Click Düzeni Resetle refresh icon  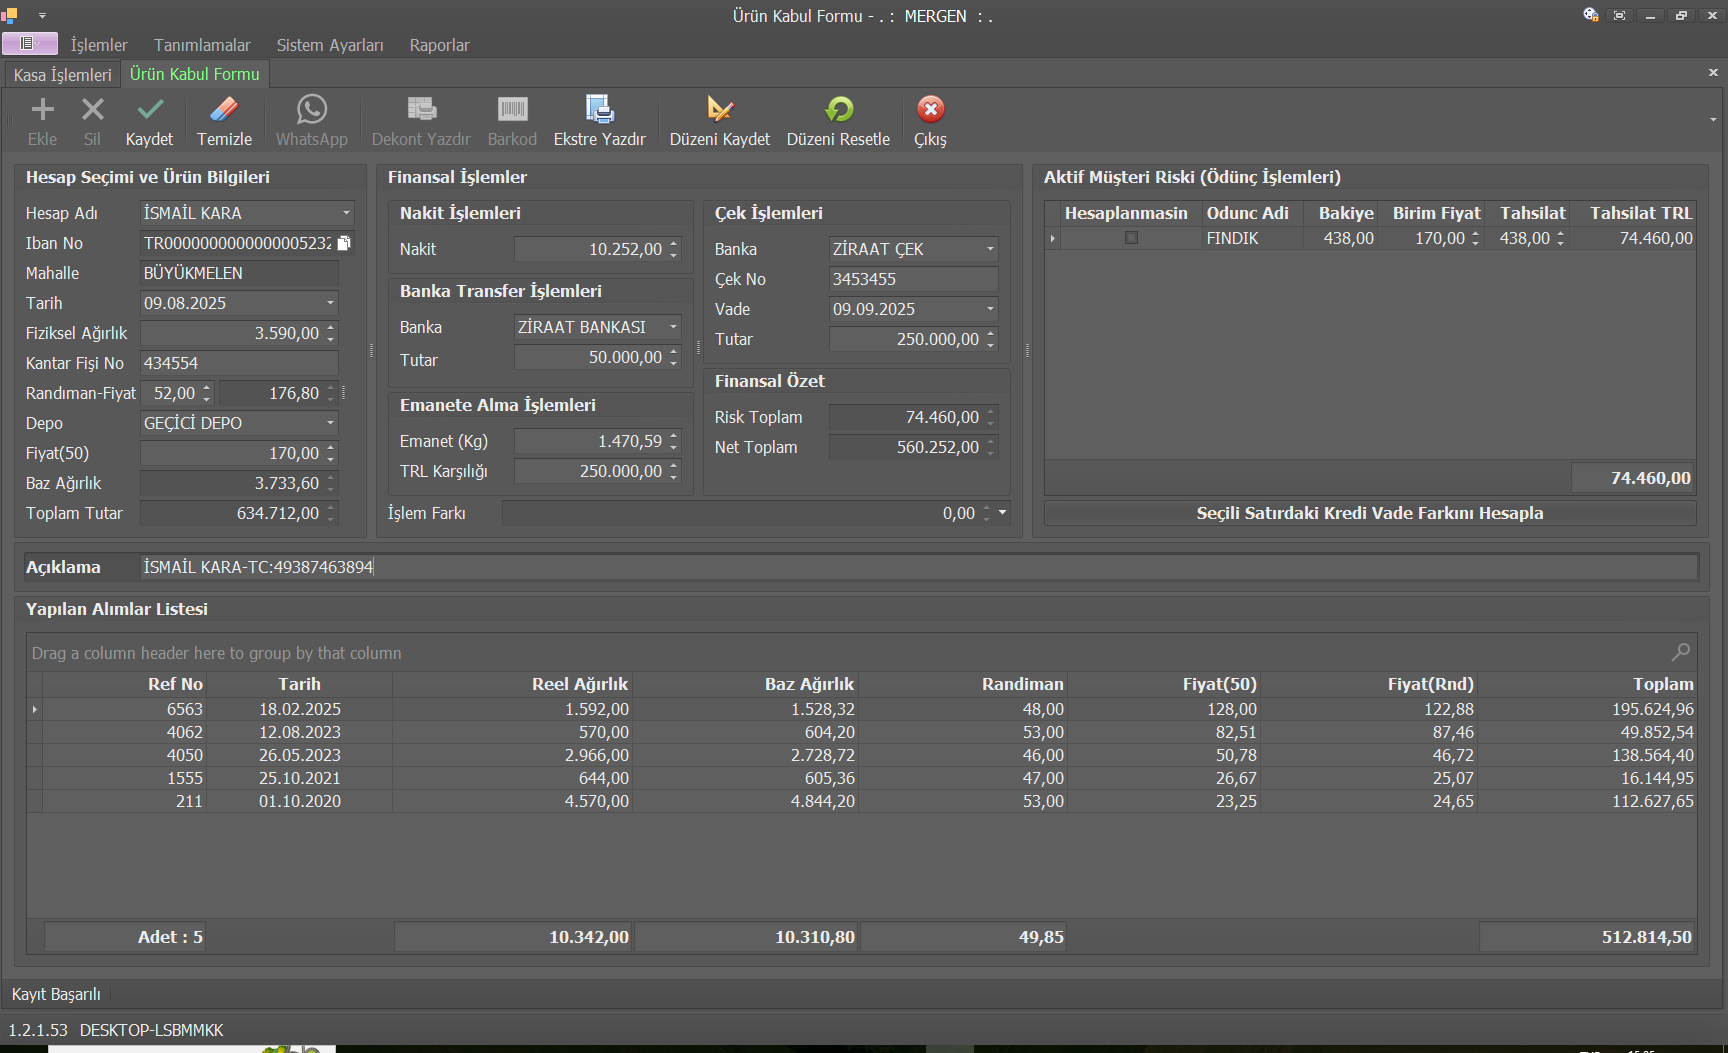(x=838, y=110)
